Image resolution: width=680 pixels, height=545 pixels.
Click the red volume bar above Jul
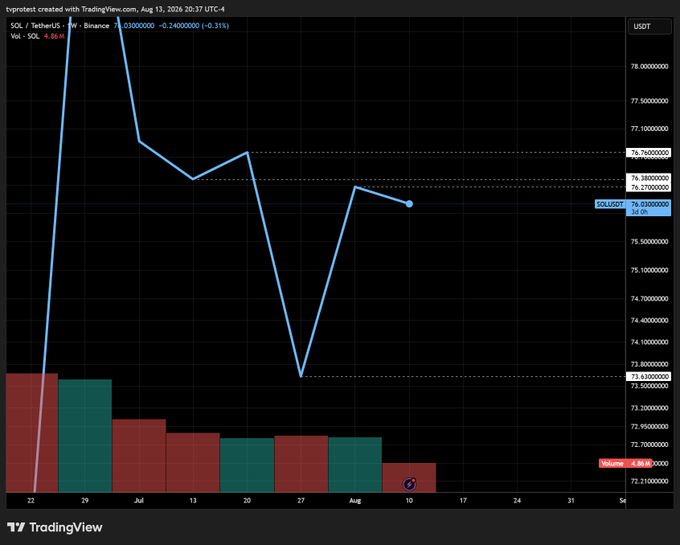pos(139,456)
